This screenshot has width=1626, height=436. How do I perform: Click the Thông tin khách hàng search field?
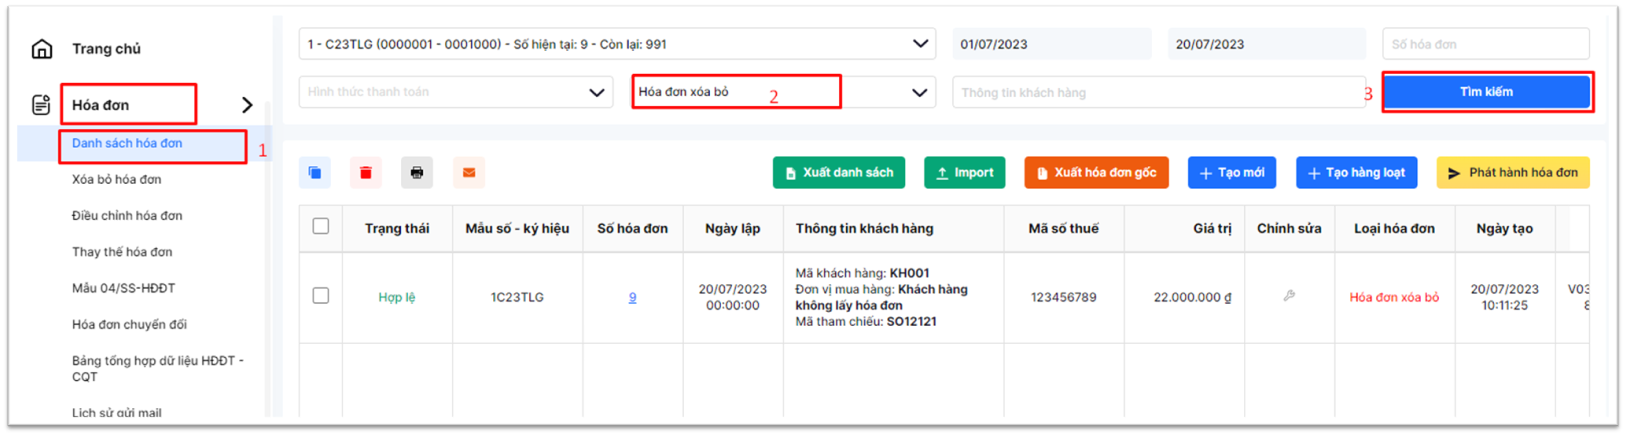[x=1158, y=92]
